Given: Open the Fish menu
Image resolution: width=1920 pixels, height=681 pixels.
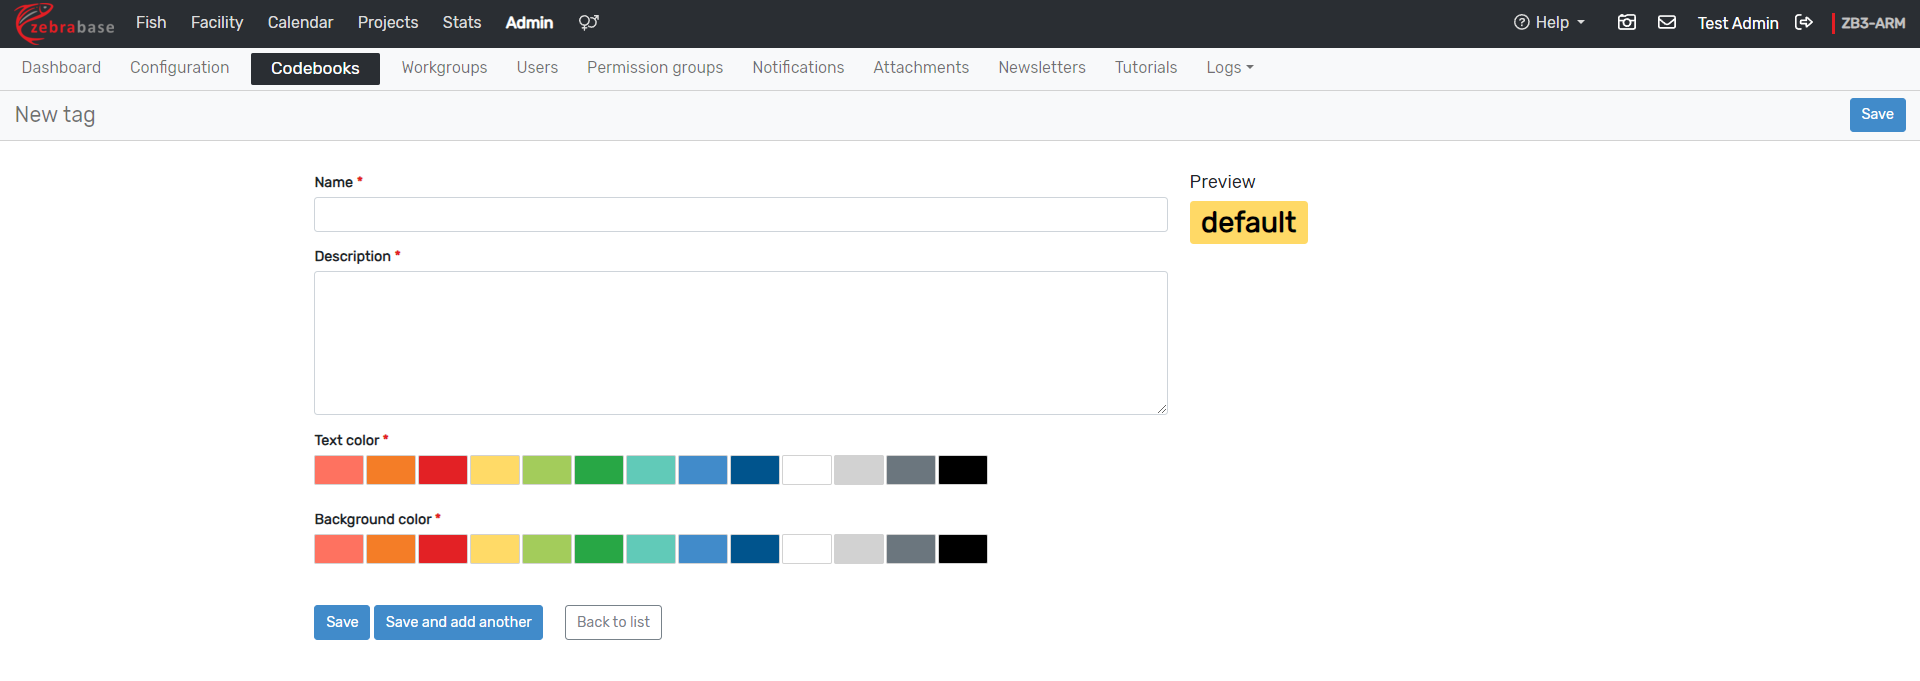Looking at the screenshot, I should tap(151, 23).
